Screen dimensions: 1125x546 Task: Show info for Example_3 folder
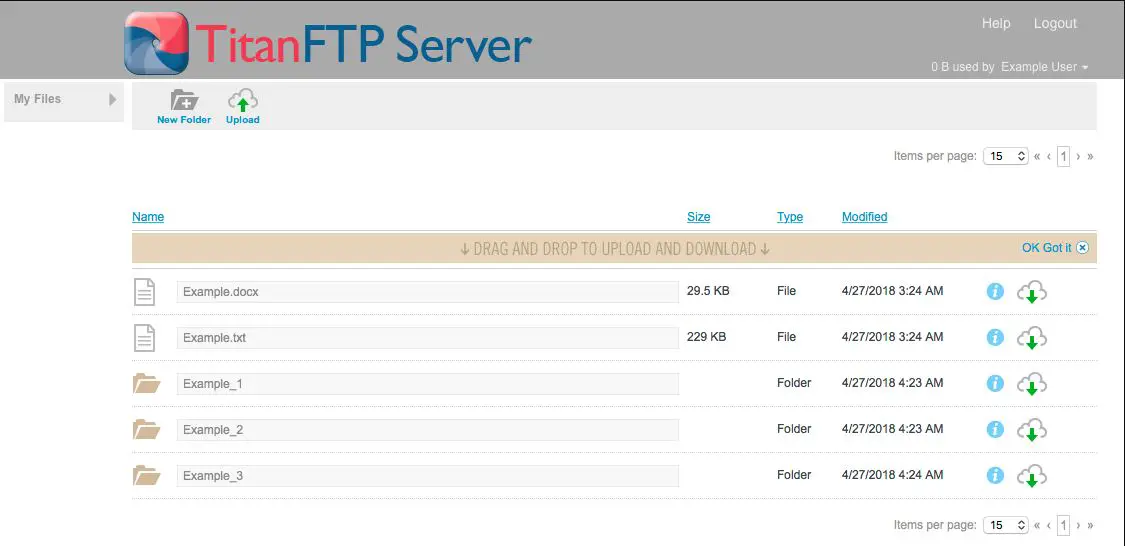click(x=994, y=475)
